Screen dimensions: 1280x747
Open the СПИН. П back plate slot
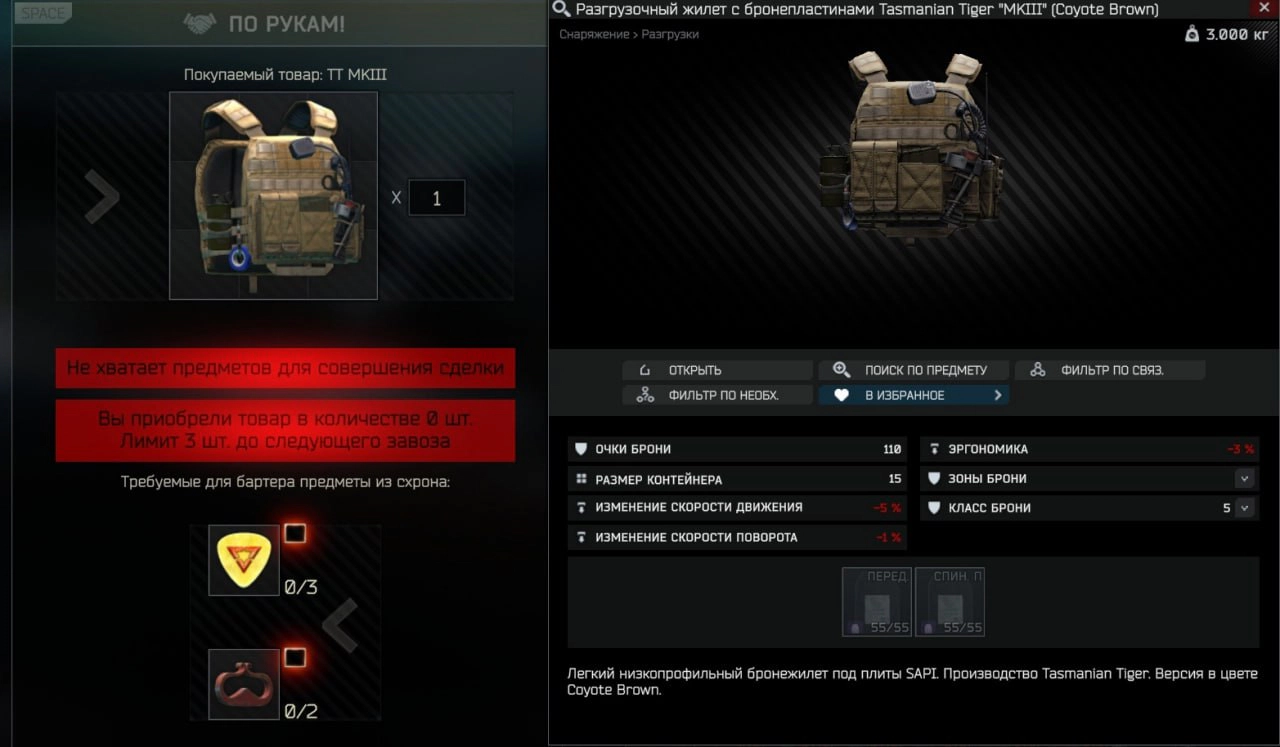(950, 602)
